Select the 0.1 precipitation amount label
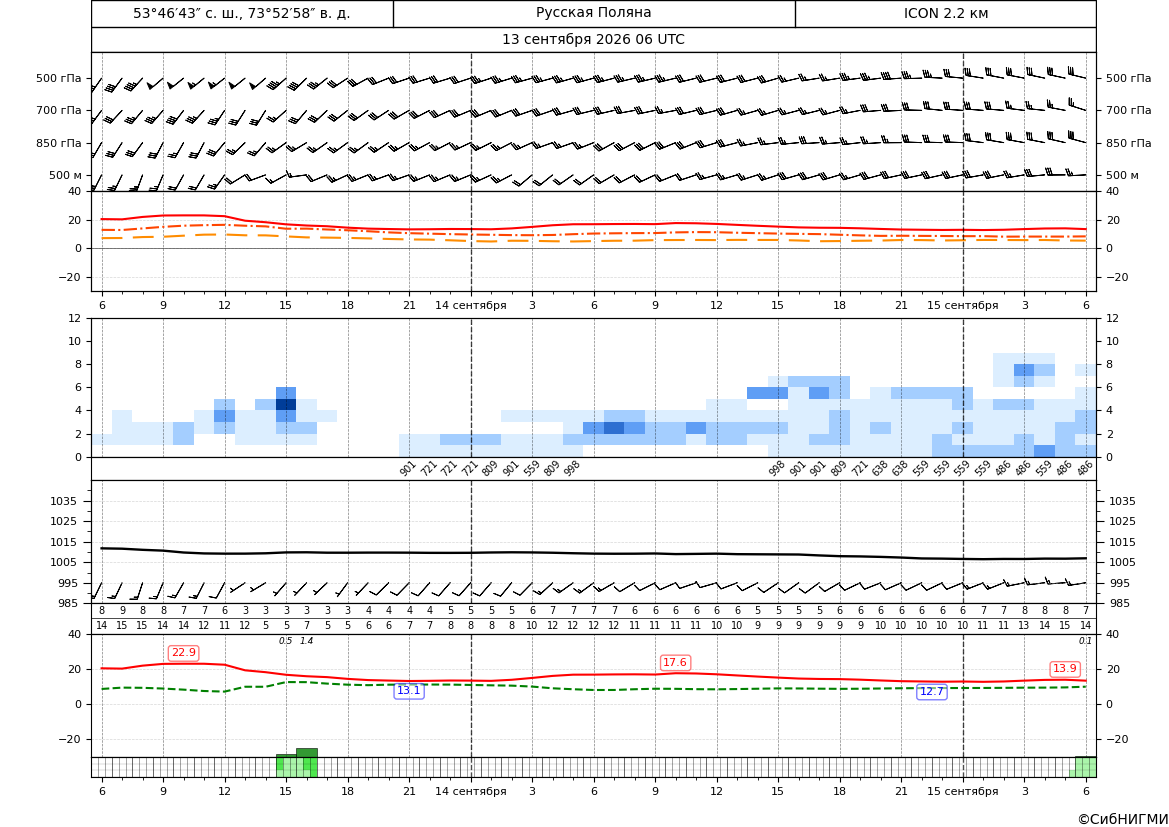 tap(1086, 641)
